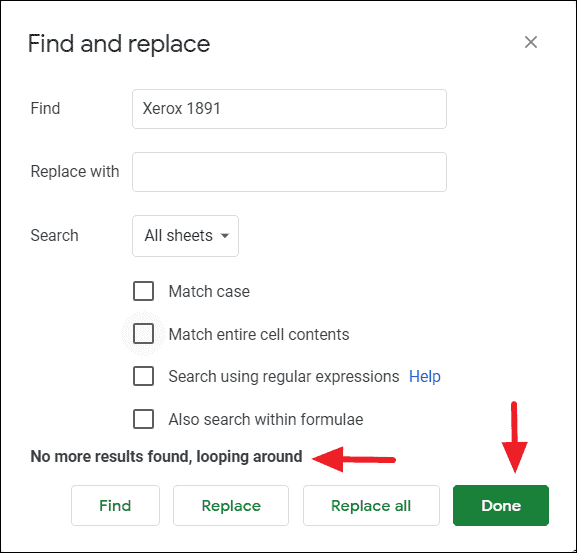Click the Also search within formulae label
This screenshot has width=577, height=553.
coord(266,419)
